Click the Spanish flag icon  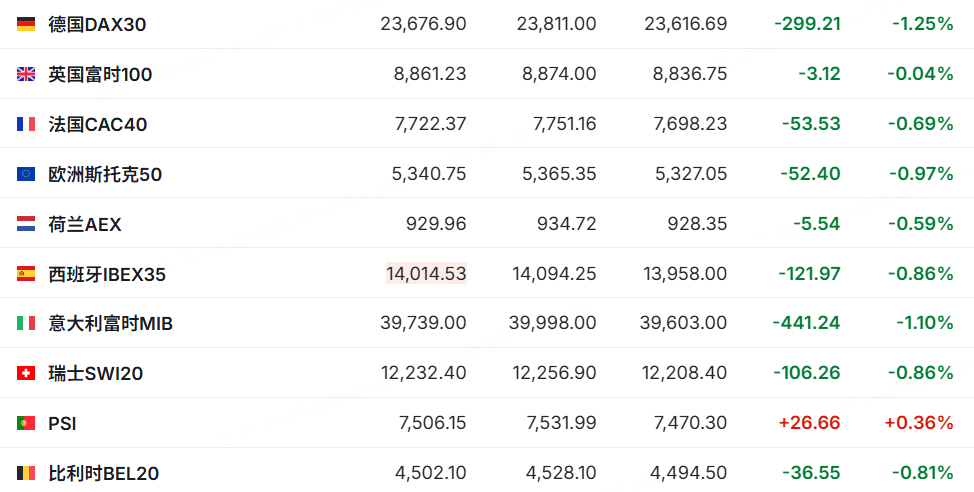(25, 274)
